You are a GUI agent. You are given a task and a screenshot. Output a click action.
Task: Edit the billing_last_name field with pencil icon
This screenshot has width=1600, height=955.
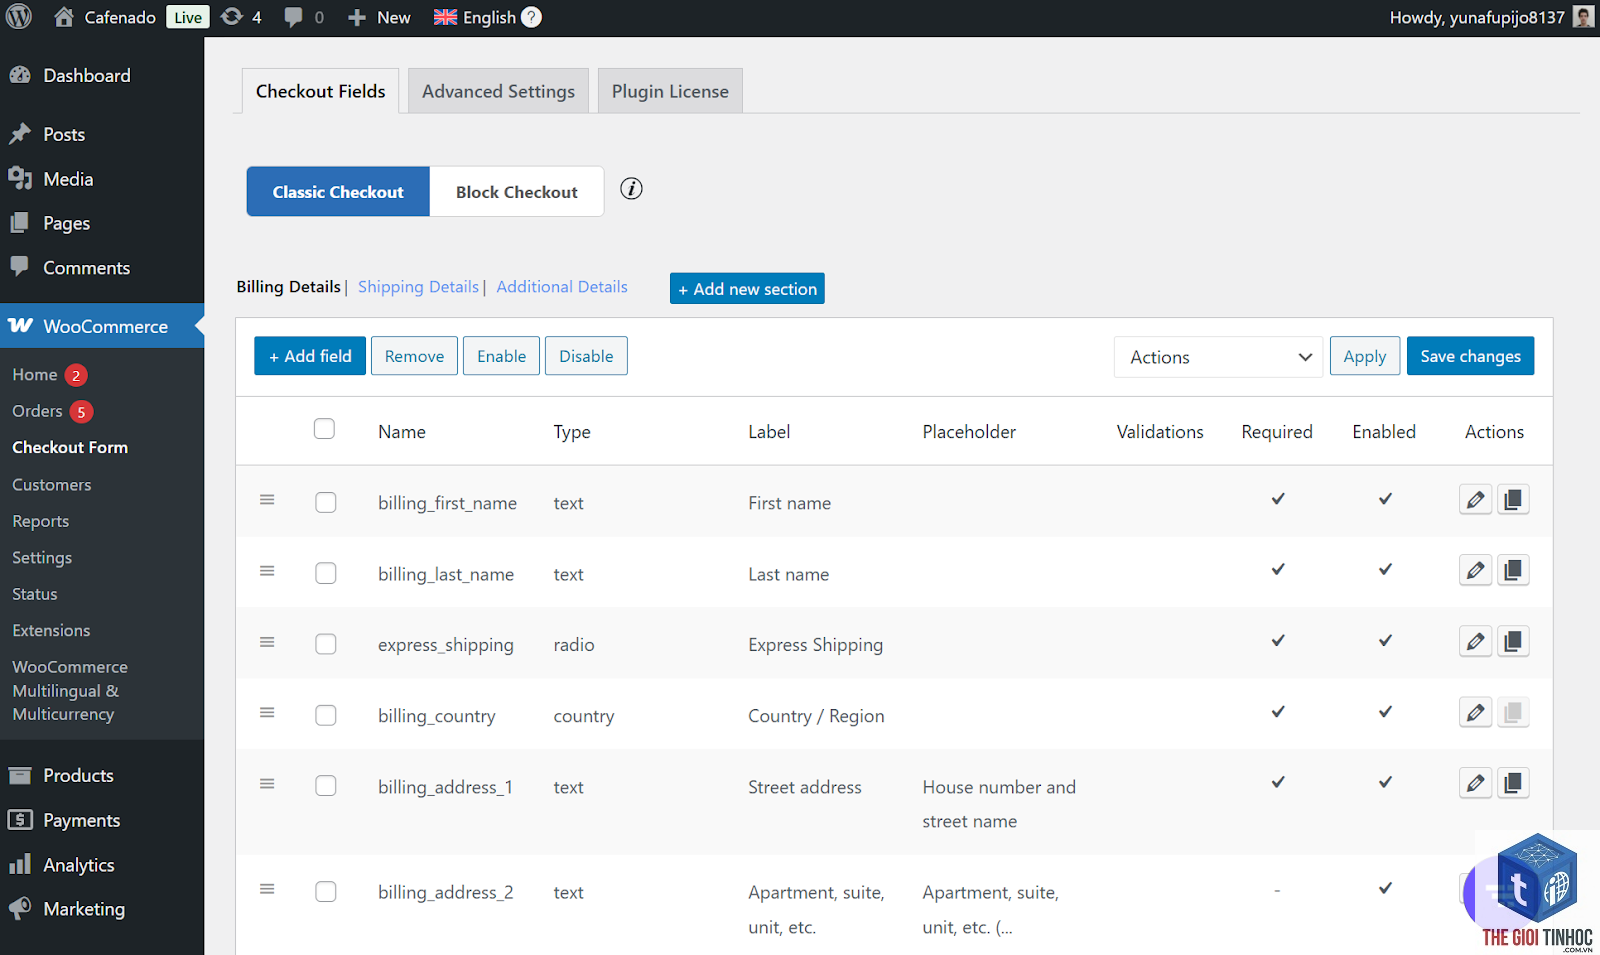coord(1475,570)
